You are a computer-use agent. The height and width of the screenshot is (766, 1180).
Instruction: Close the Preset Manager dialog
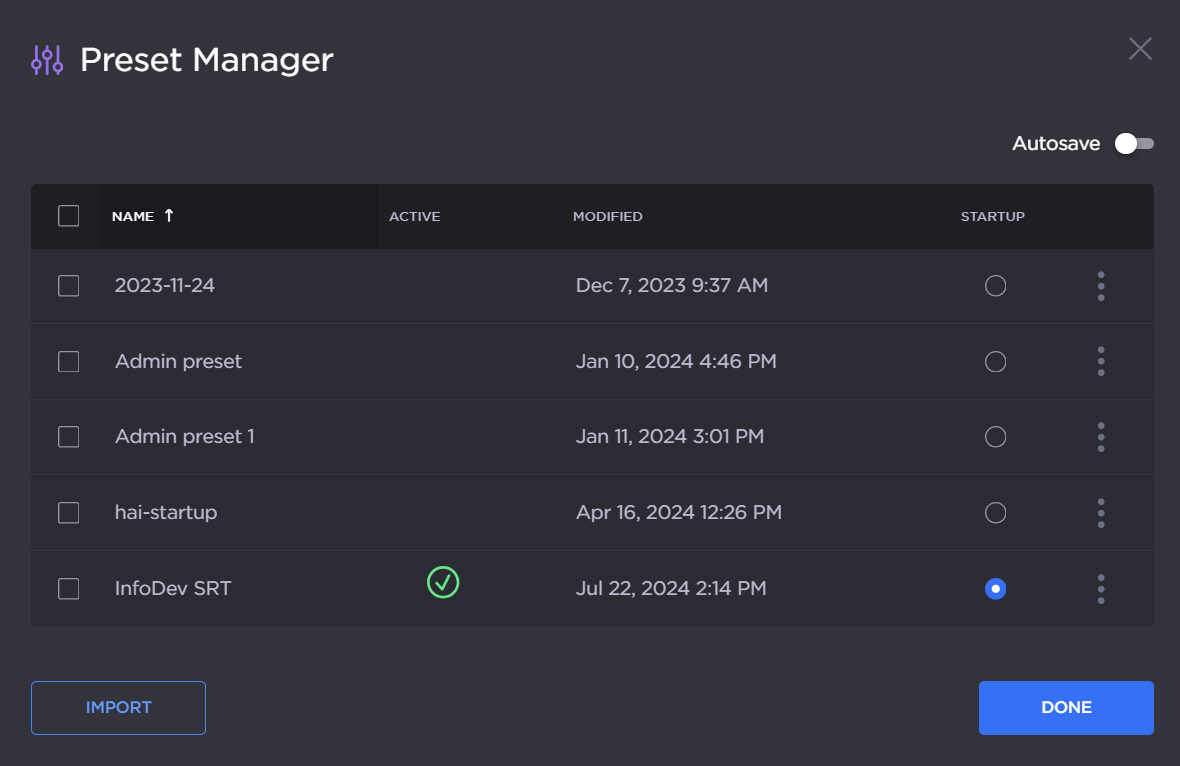coord(1140,49)
